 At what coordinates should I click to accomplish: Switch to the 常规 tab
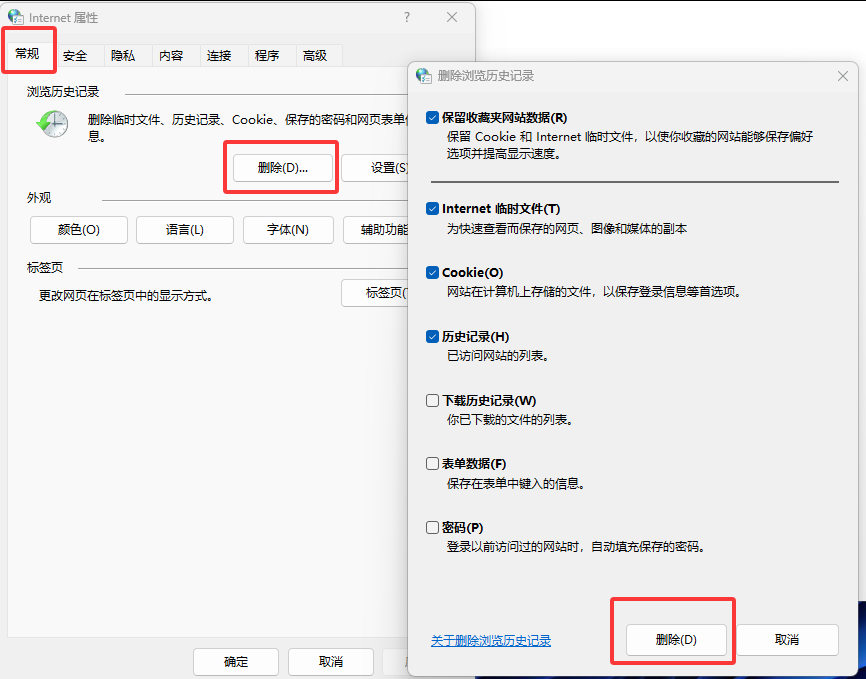click(27, 54)
